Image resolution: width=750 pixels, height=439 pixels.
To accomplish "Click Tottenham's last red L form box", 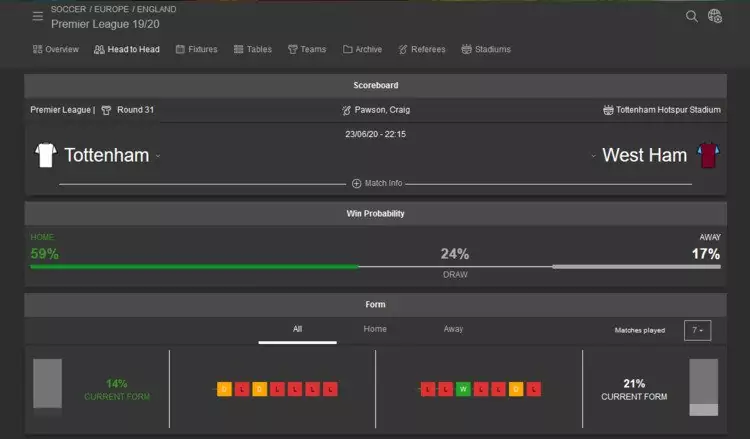I will point(330,389).
